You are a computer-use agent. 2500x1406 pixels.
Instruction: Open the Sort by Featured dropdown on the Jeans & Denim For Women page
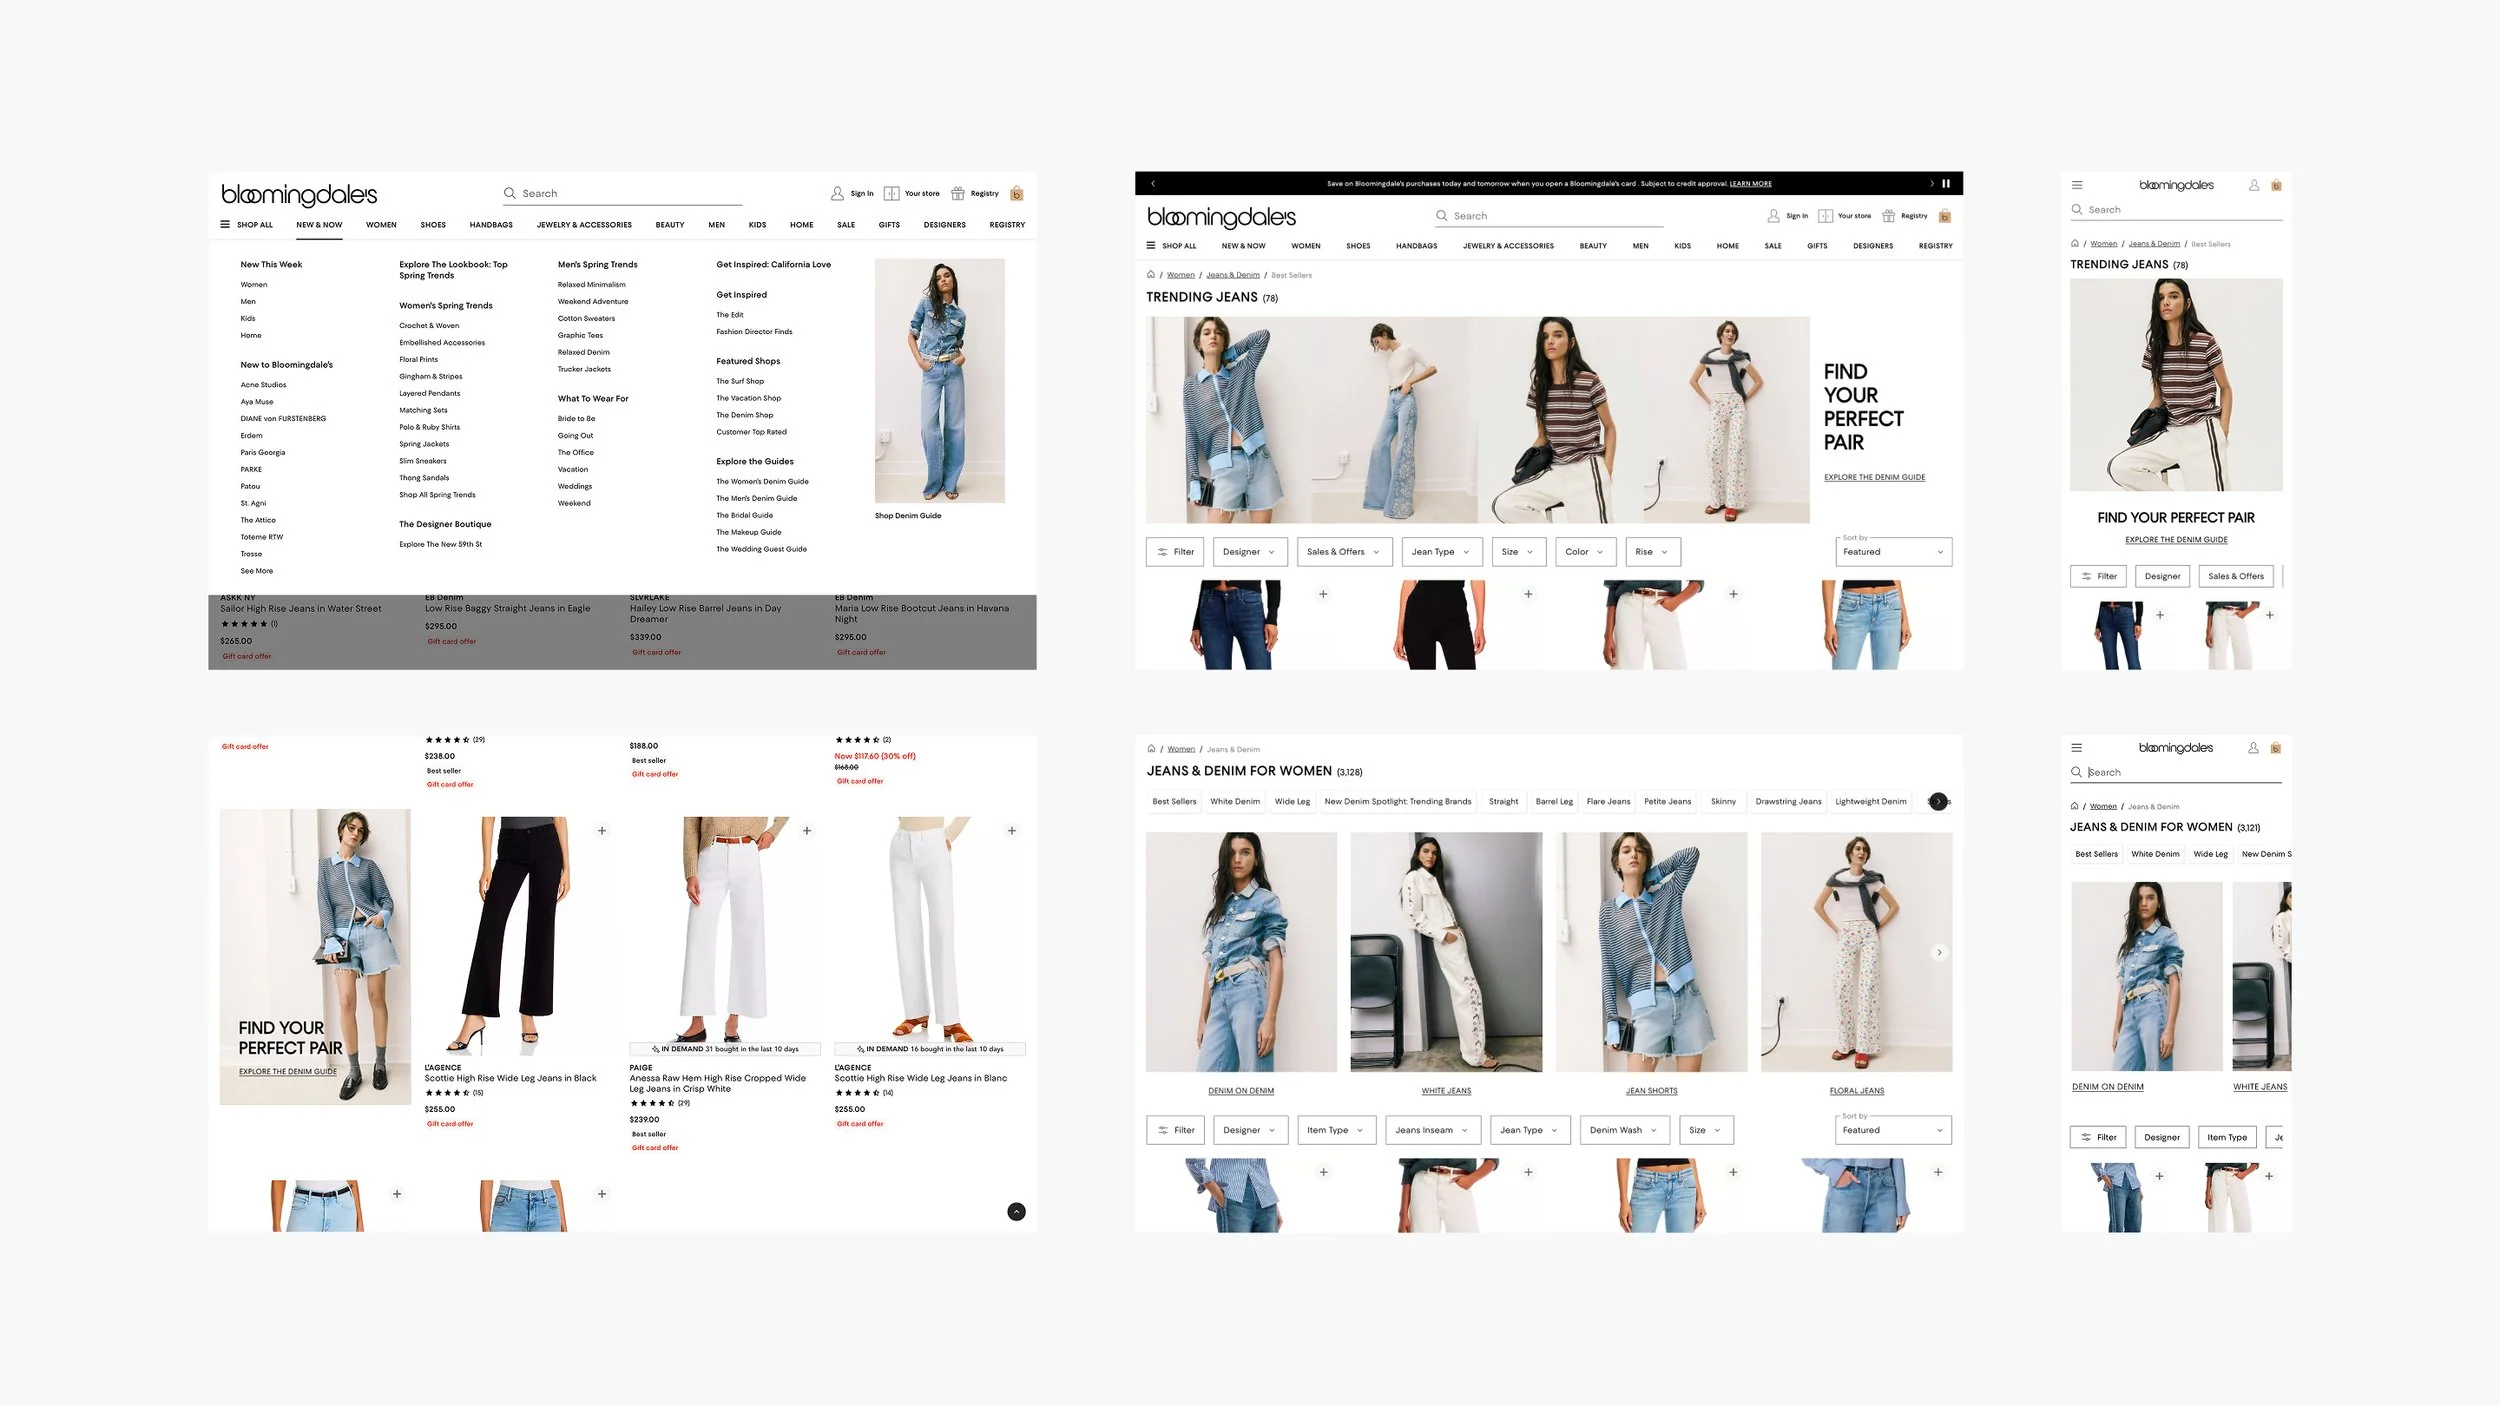pos(1893,1130)
